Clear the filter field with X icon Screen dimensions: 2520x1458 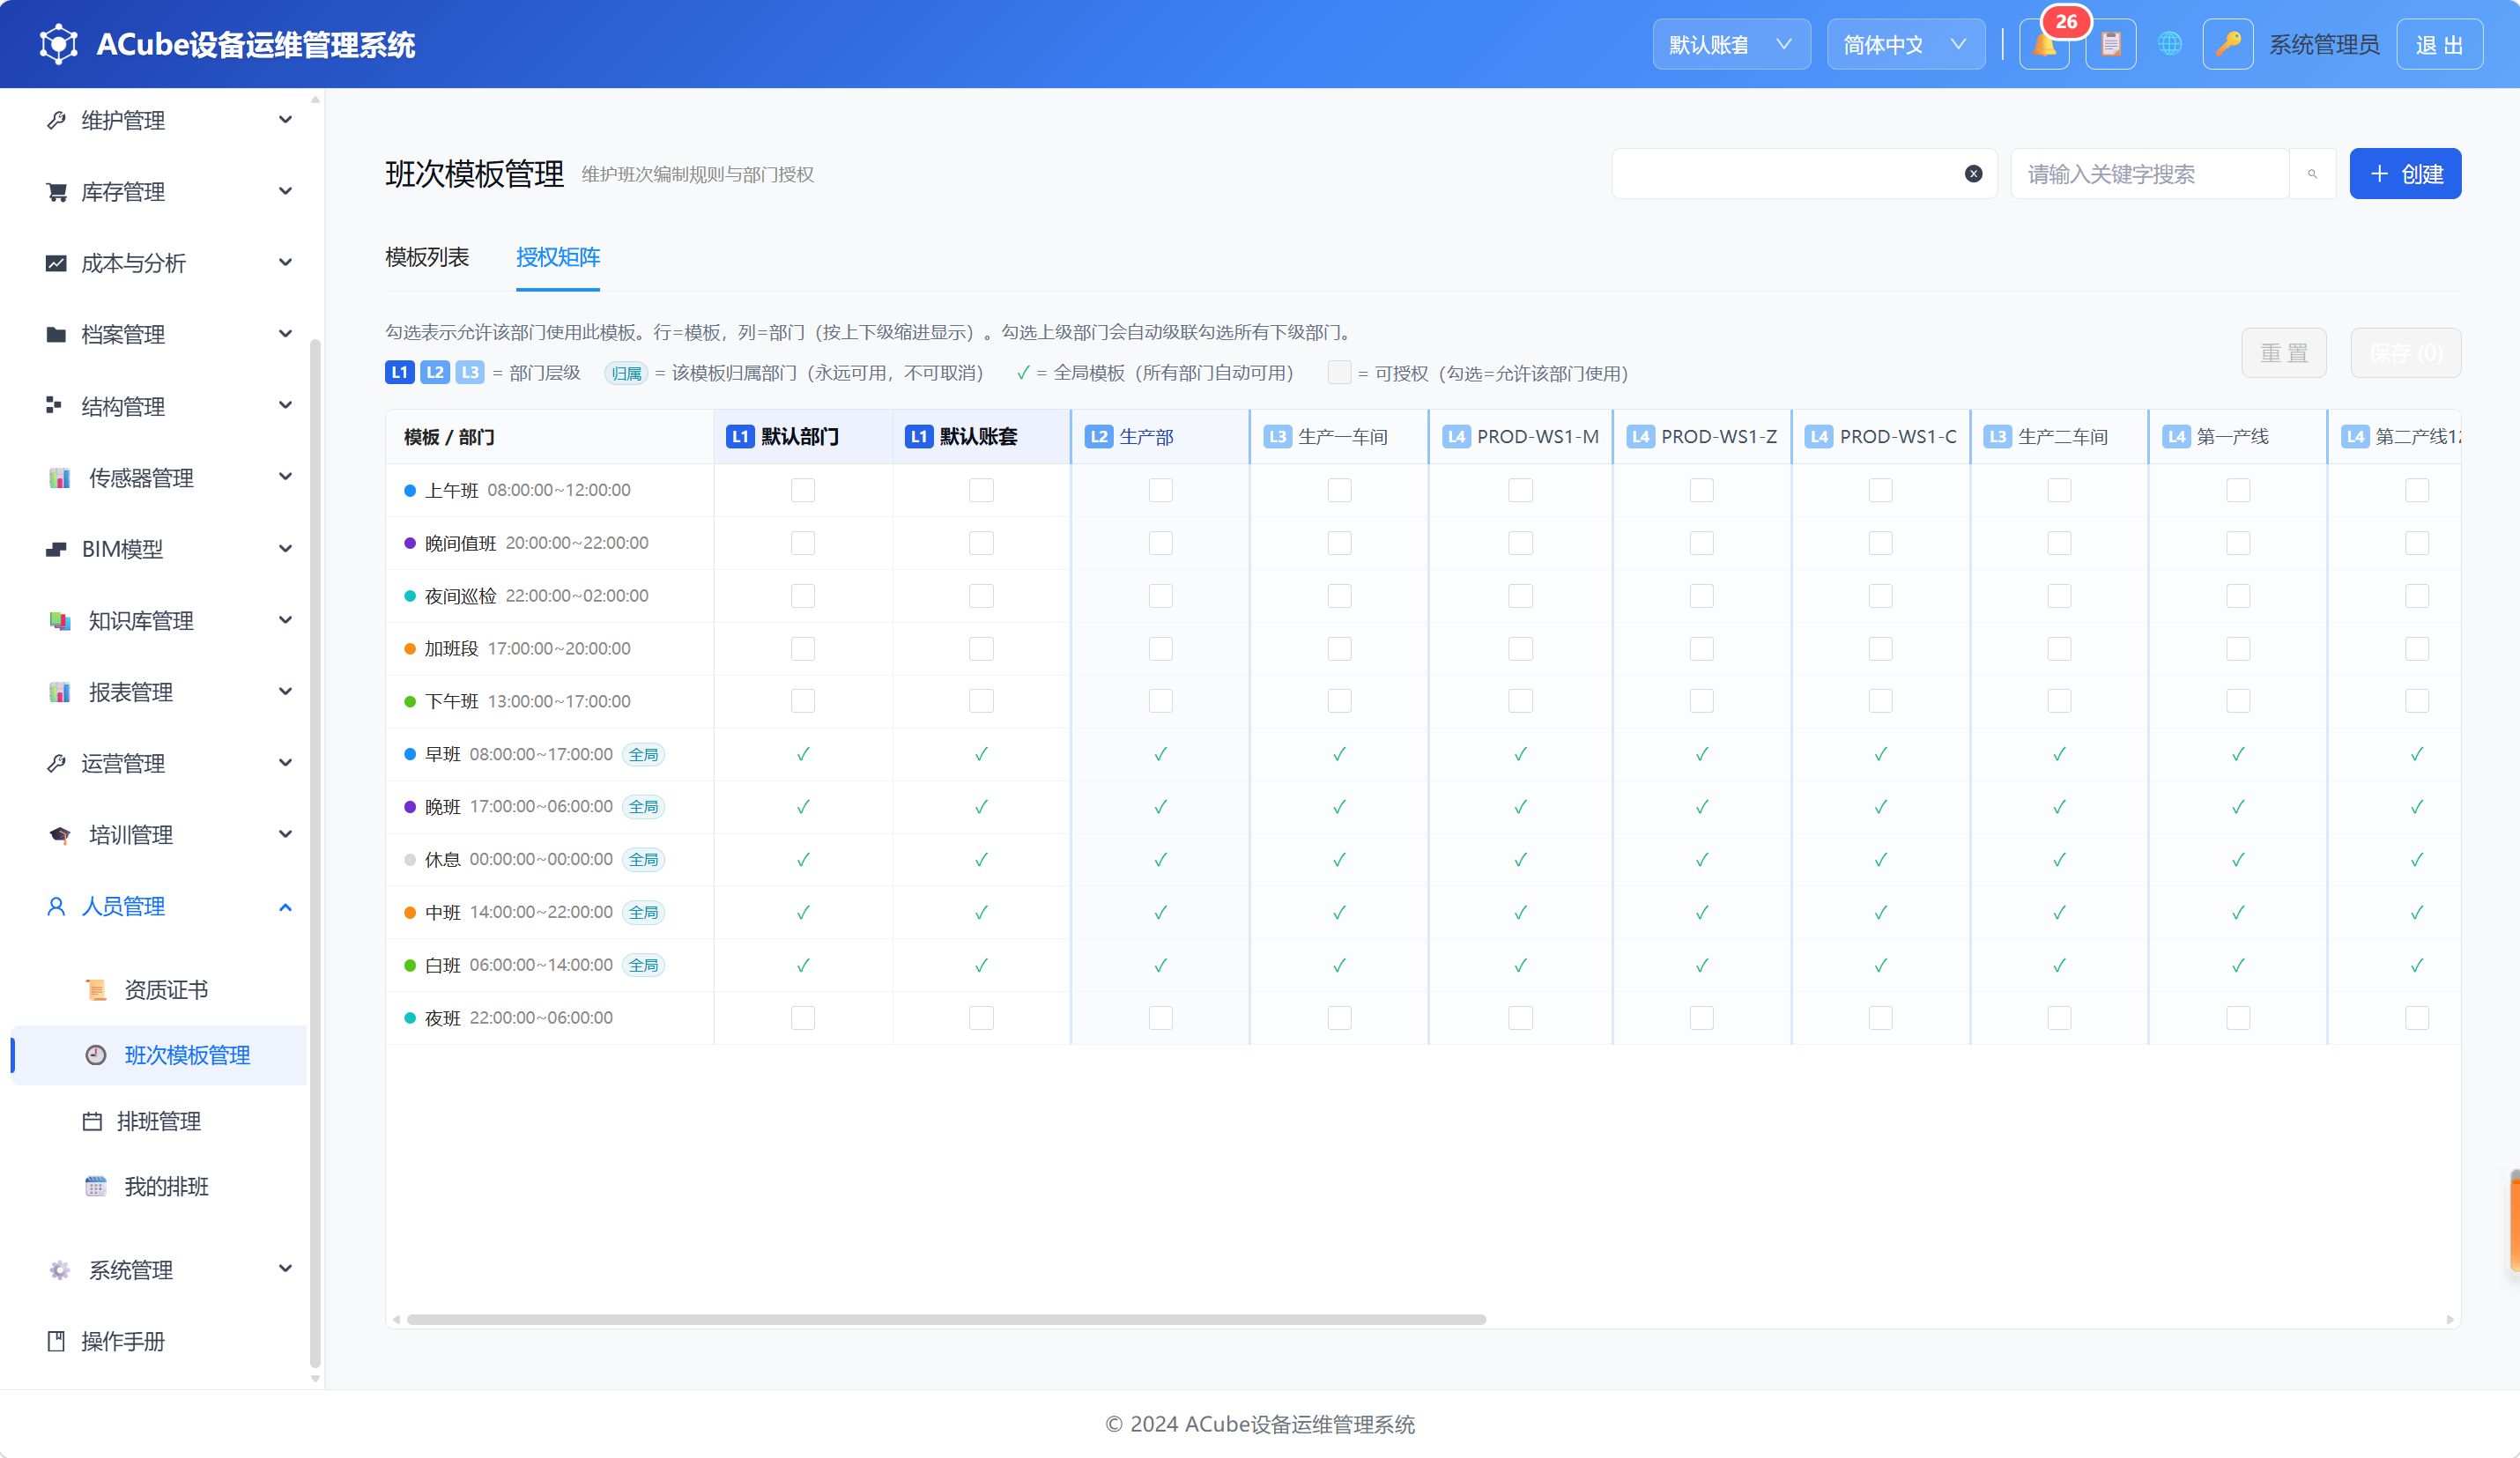[x=1973, y=174]
